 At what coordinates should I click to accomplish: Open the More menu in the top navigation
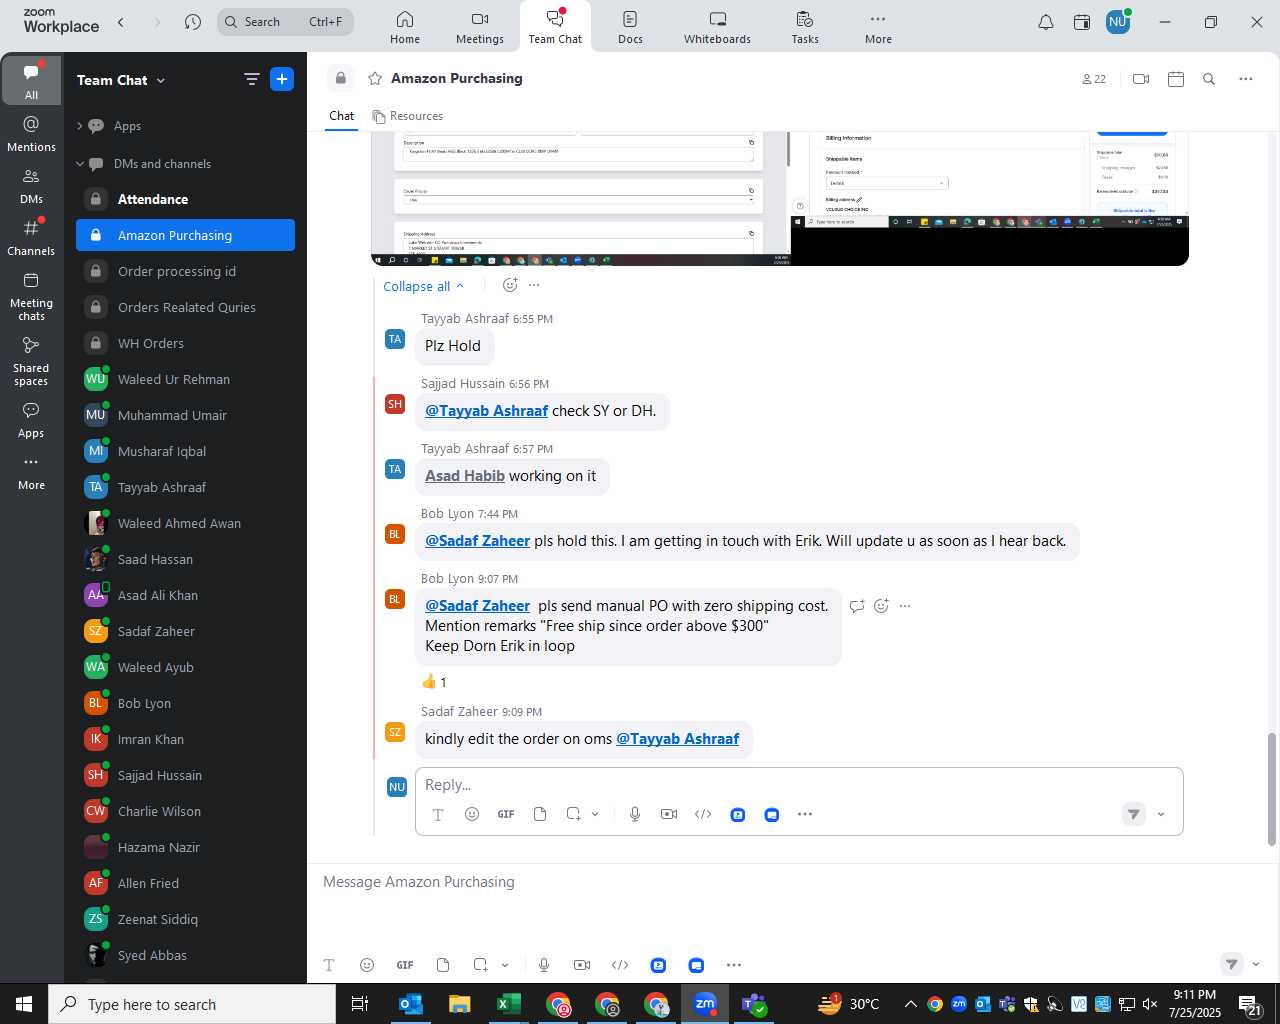coord(878,27)
